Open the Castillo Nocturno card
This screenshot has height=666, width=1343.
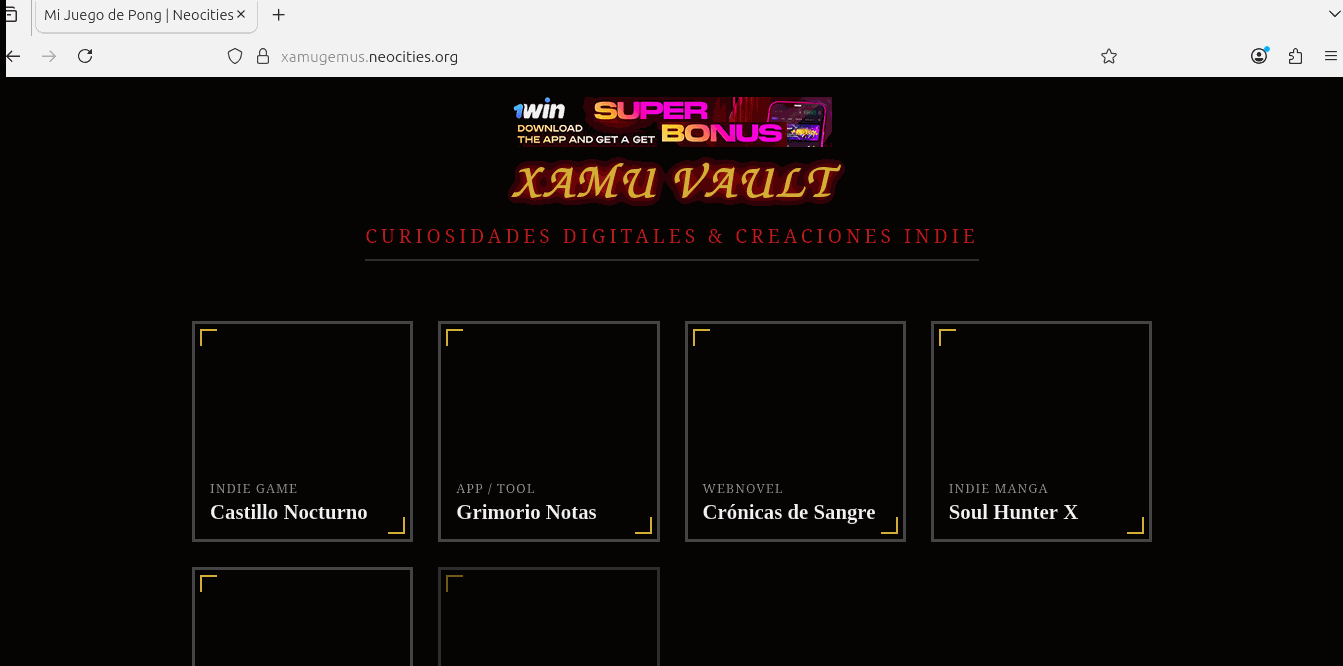point(302,431)
